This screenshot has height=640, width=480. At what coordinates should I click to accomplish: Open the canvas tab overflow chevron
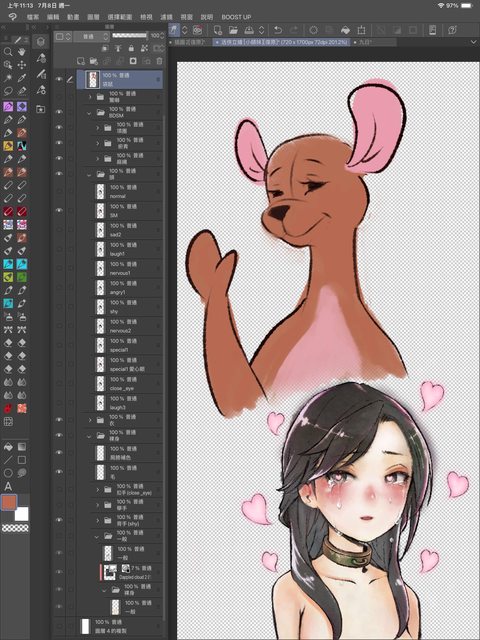pyautogui.click(x=473, y=42)
